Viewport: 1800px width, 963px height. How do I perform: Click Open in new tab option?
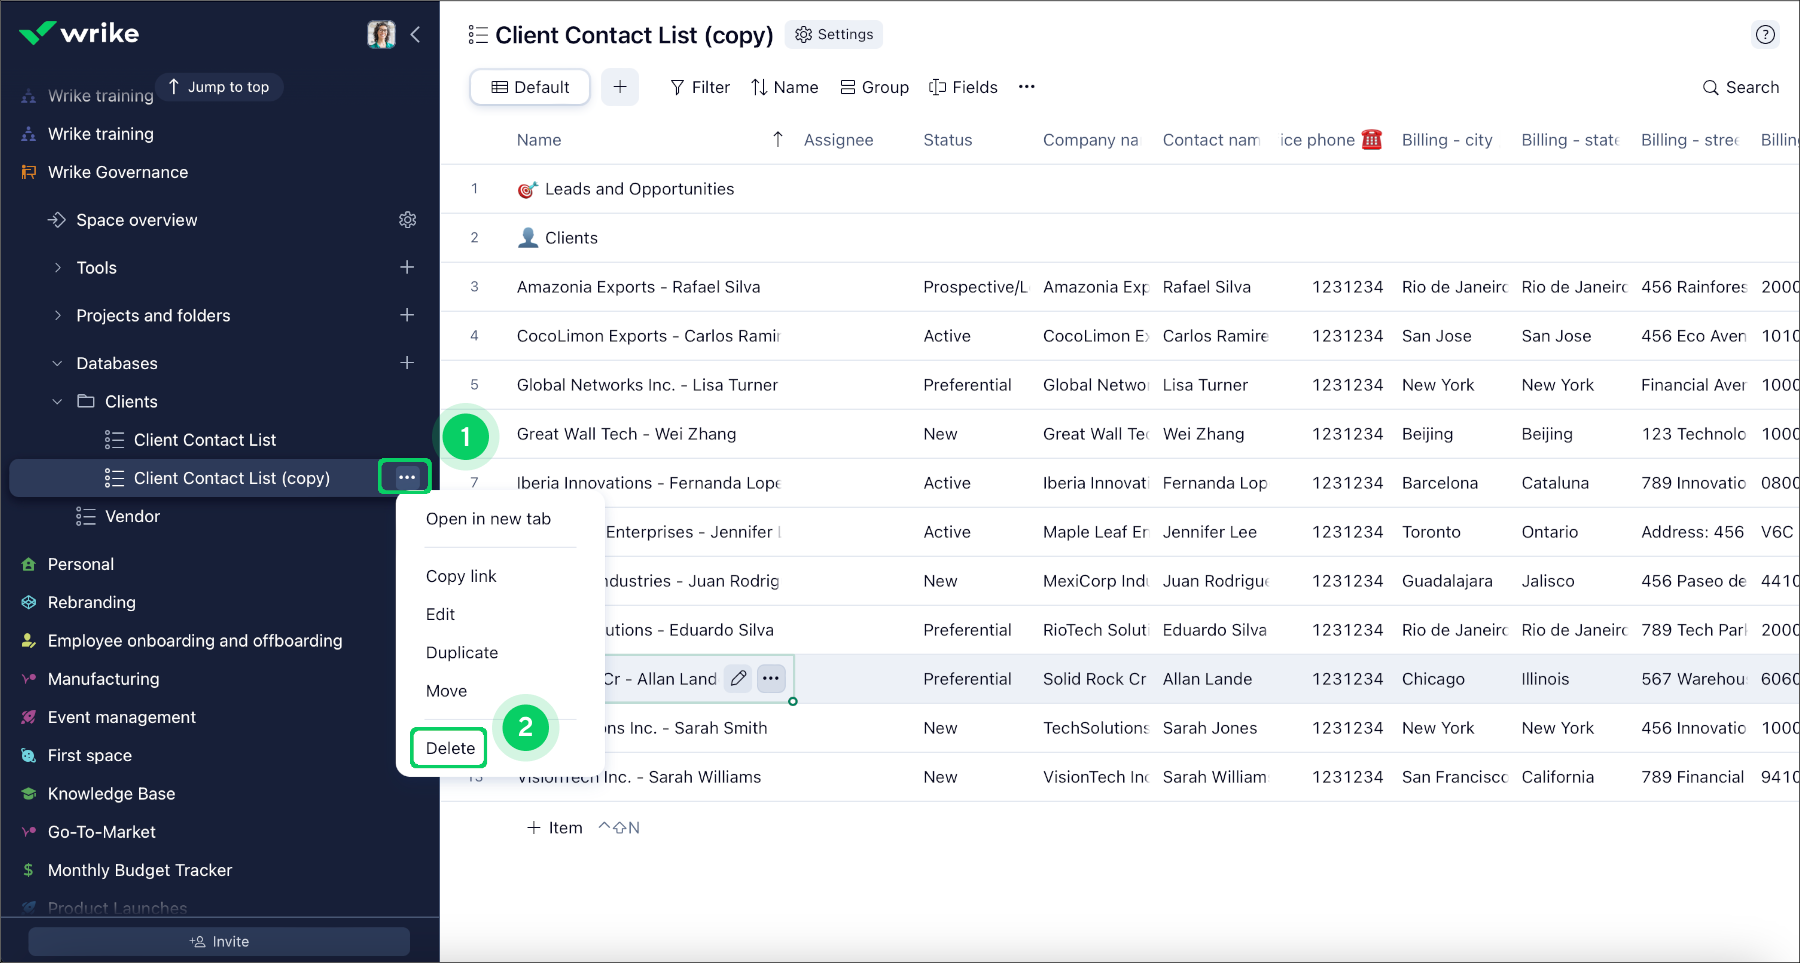click(488, 519)
